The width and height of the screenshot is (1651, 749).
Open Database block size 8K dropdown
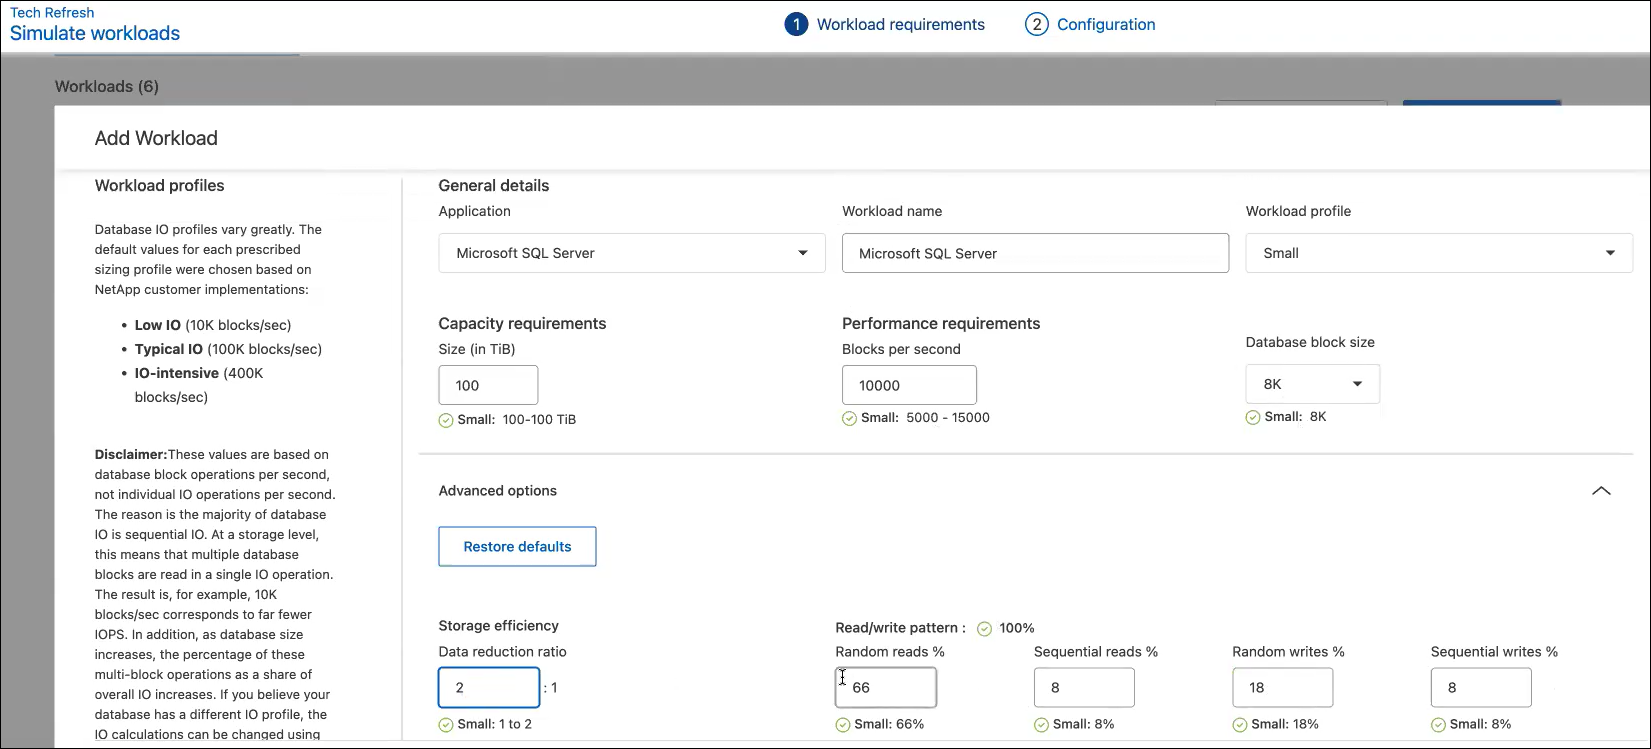coord(1312,384)
